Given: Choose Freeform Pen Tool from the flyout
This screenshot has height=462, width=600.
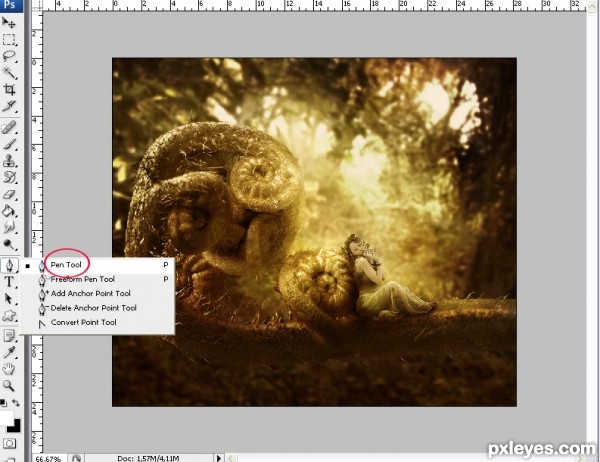Looking at the screenshot, I should click(x=98, y=279).
